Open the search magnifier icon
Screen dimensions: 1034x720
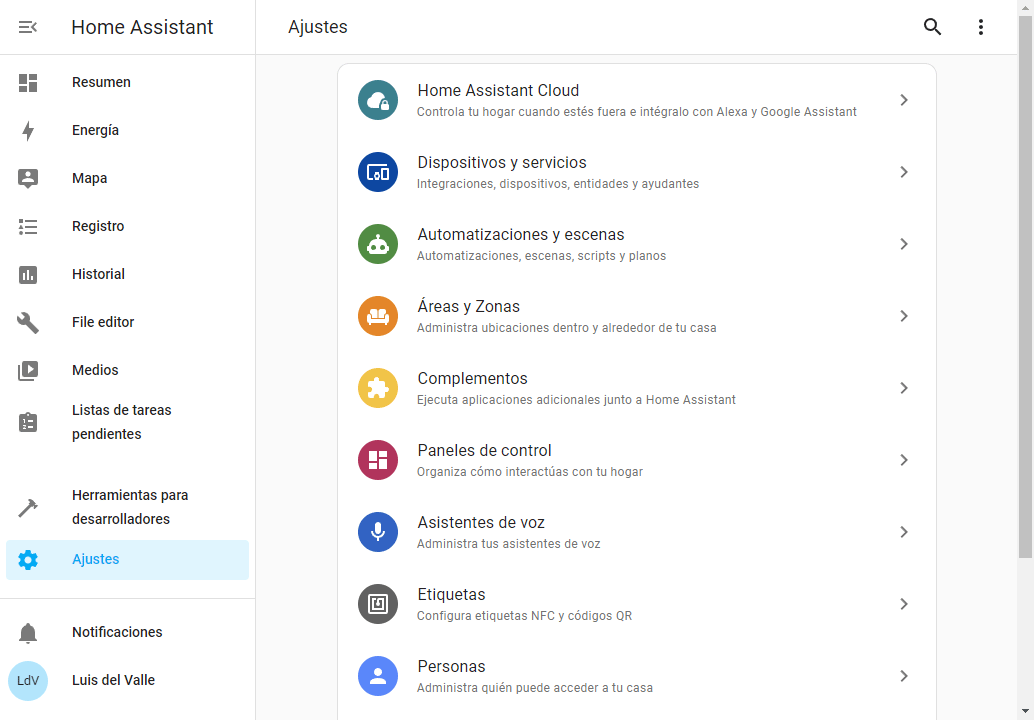pos(932,27)
